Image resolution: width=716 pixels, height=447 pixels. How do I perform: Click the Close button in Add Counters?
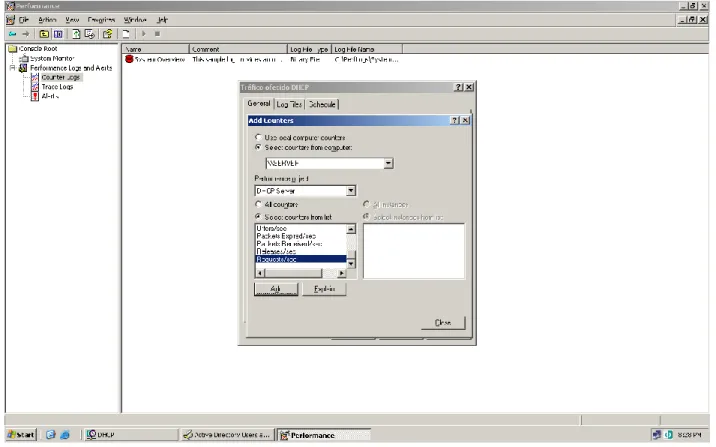[442, 322]
